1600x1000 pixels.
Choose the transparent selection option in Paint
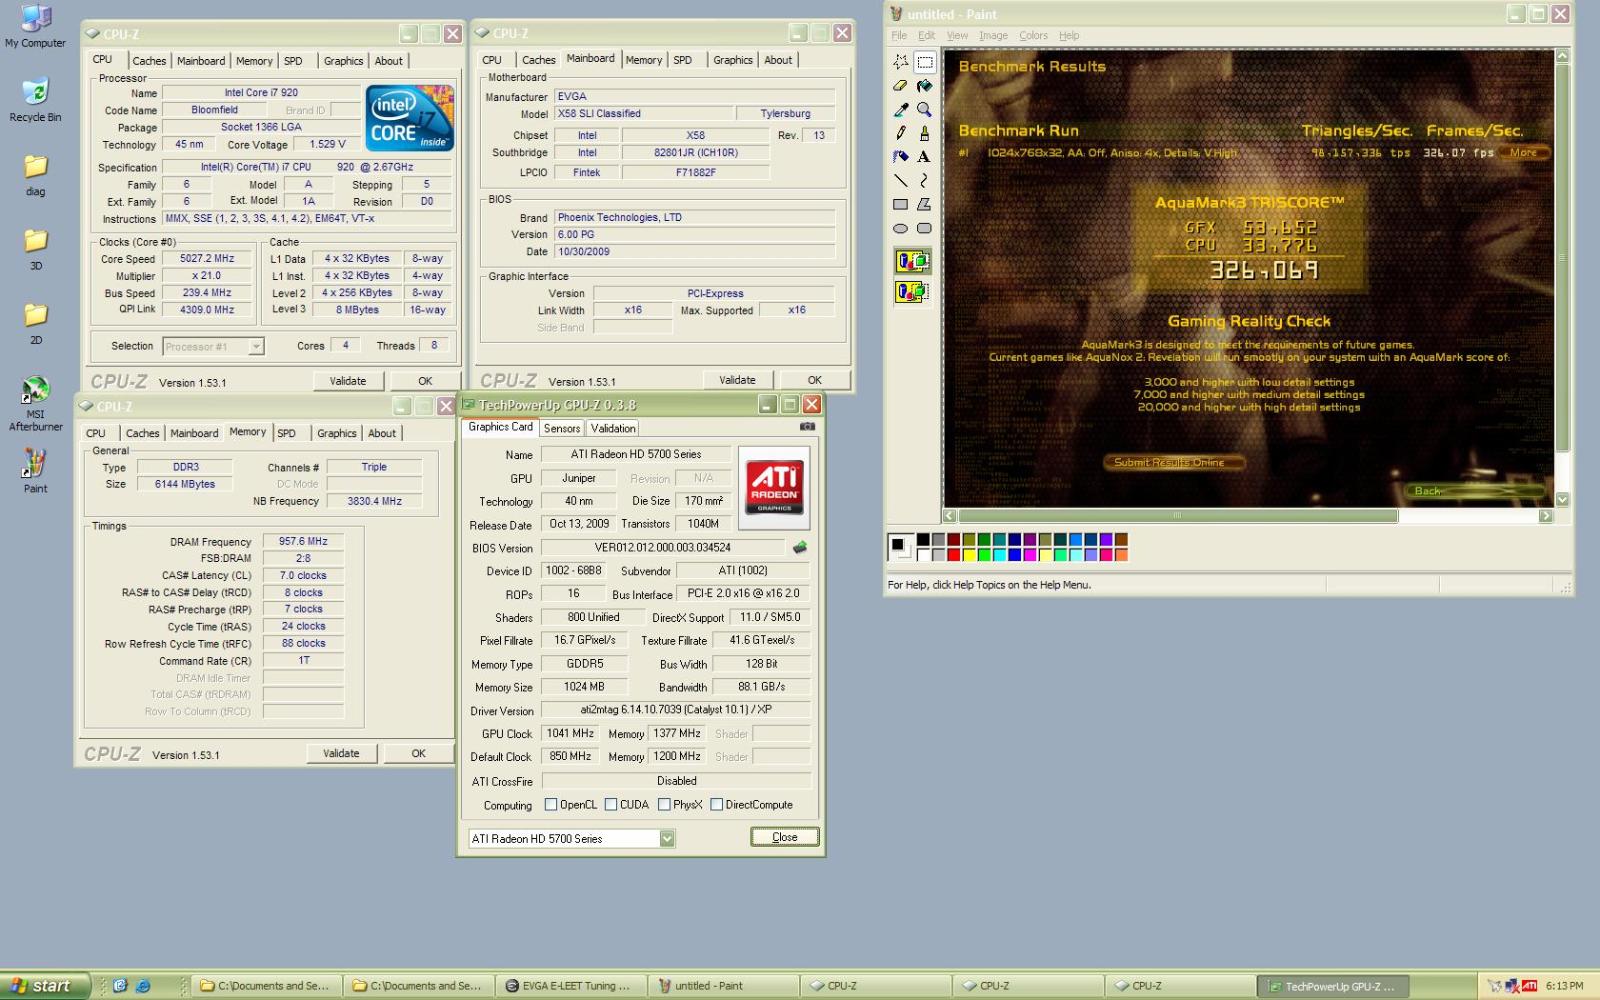(x=912, y=292)
